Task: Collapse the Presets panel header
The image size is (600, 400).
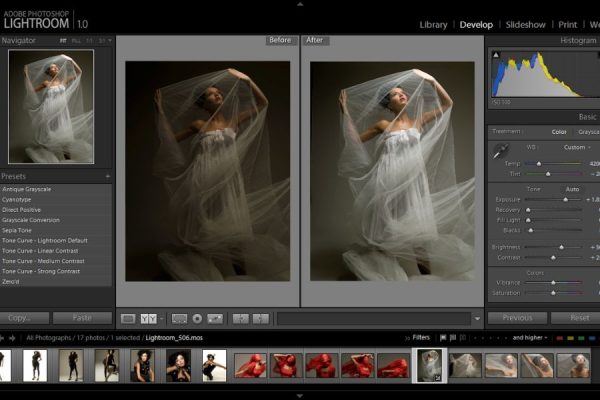Action: (x=20, y=176)
